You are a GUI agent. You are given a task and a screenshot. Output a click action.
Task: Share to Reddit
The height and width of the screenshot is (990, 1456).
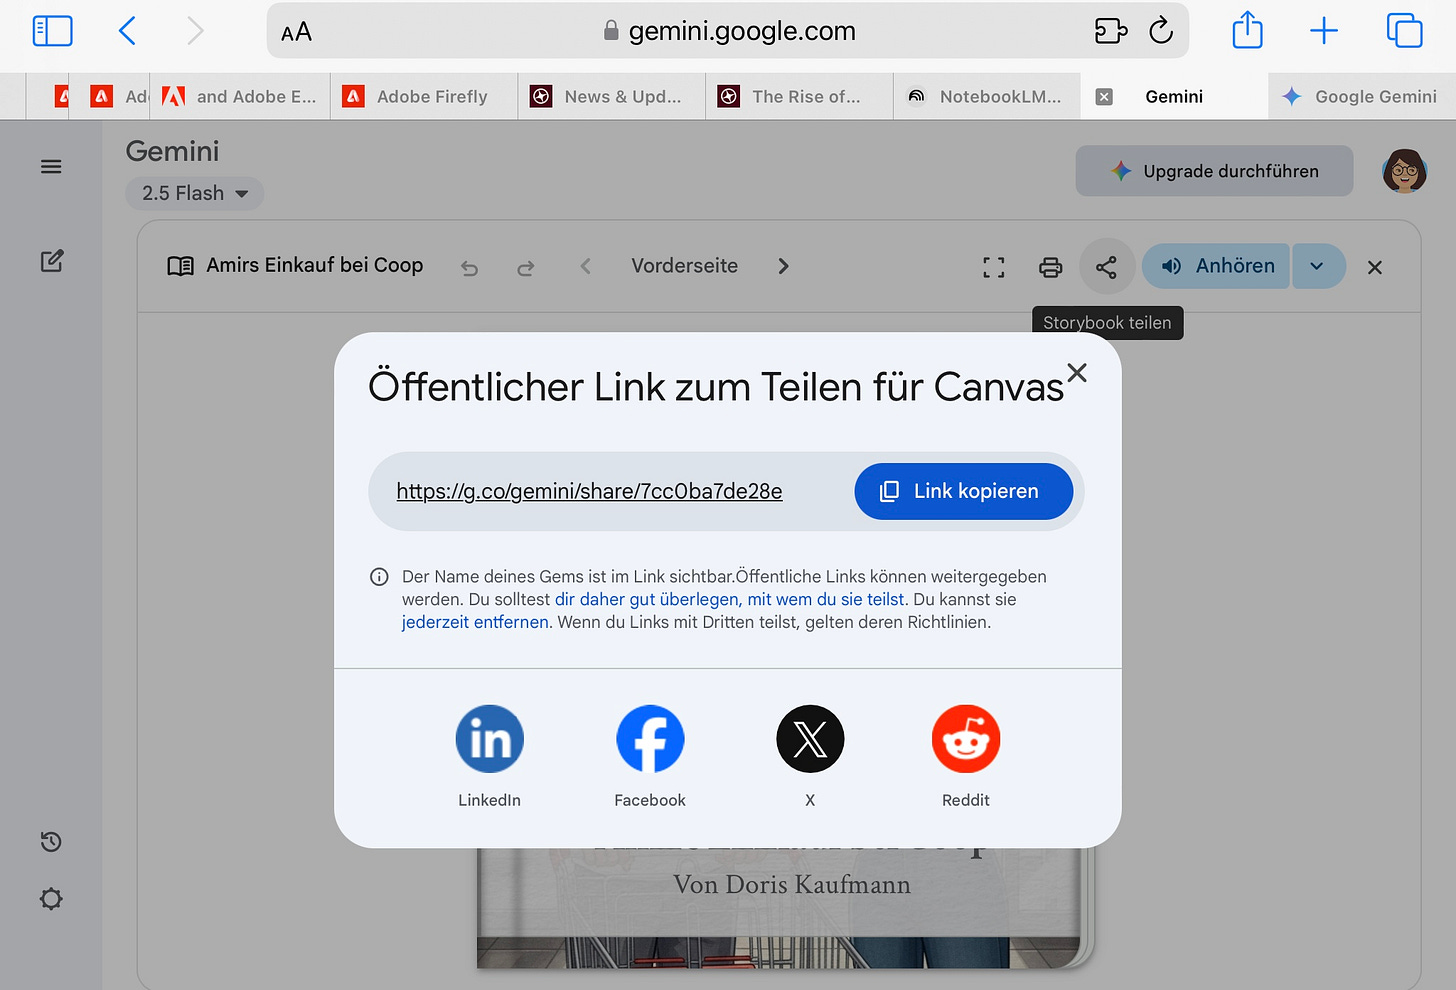[966, 739]
